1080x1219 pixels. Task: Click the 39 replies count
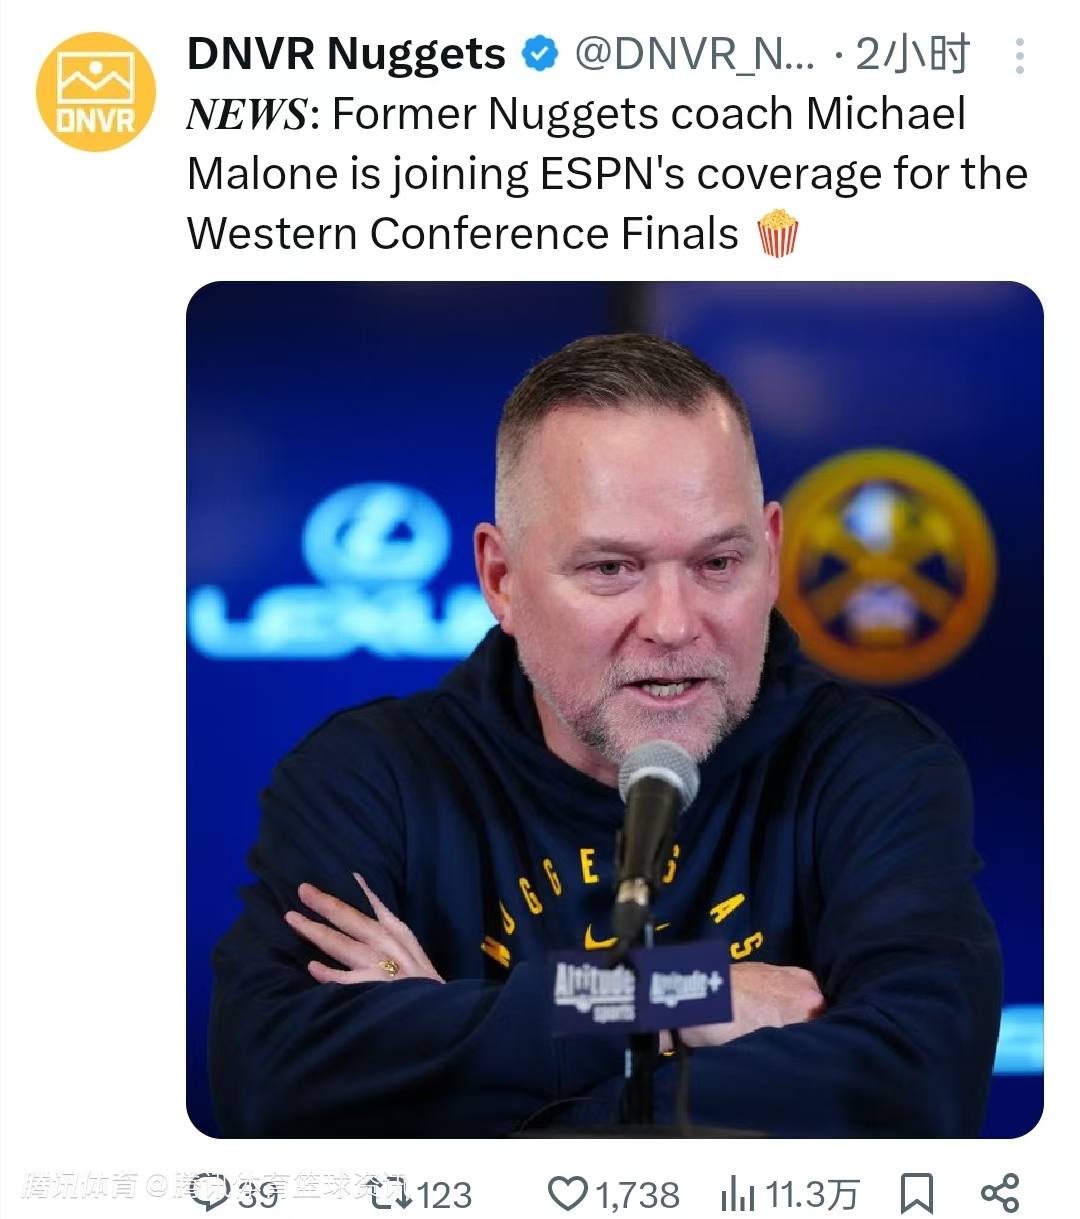[x=258, y=1194]
